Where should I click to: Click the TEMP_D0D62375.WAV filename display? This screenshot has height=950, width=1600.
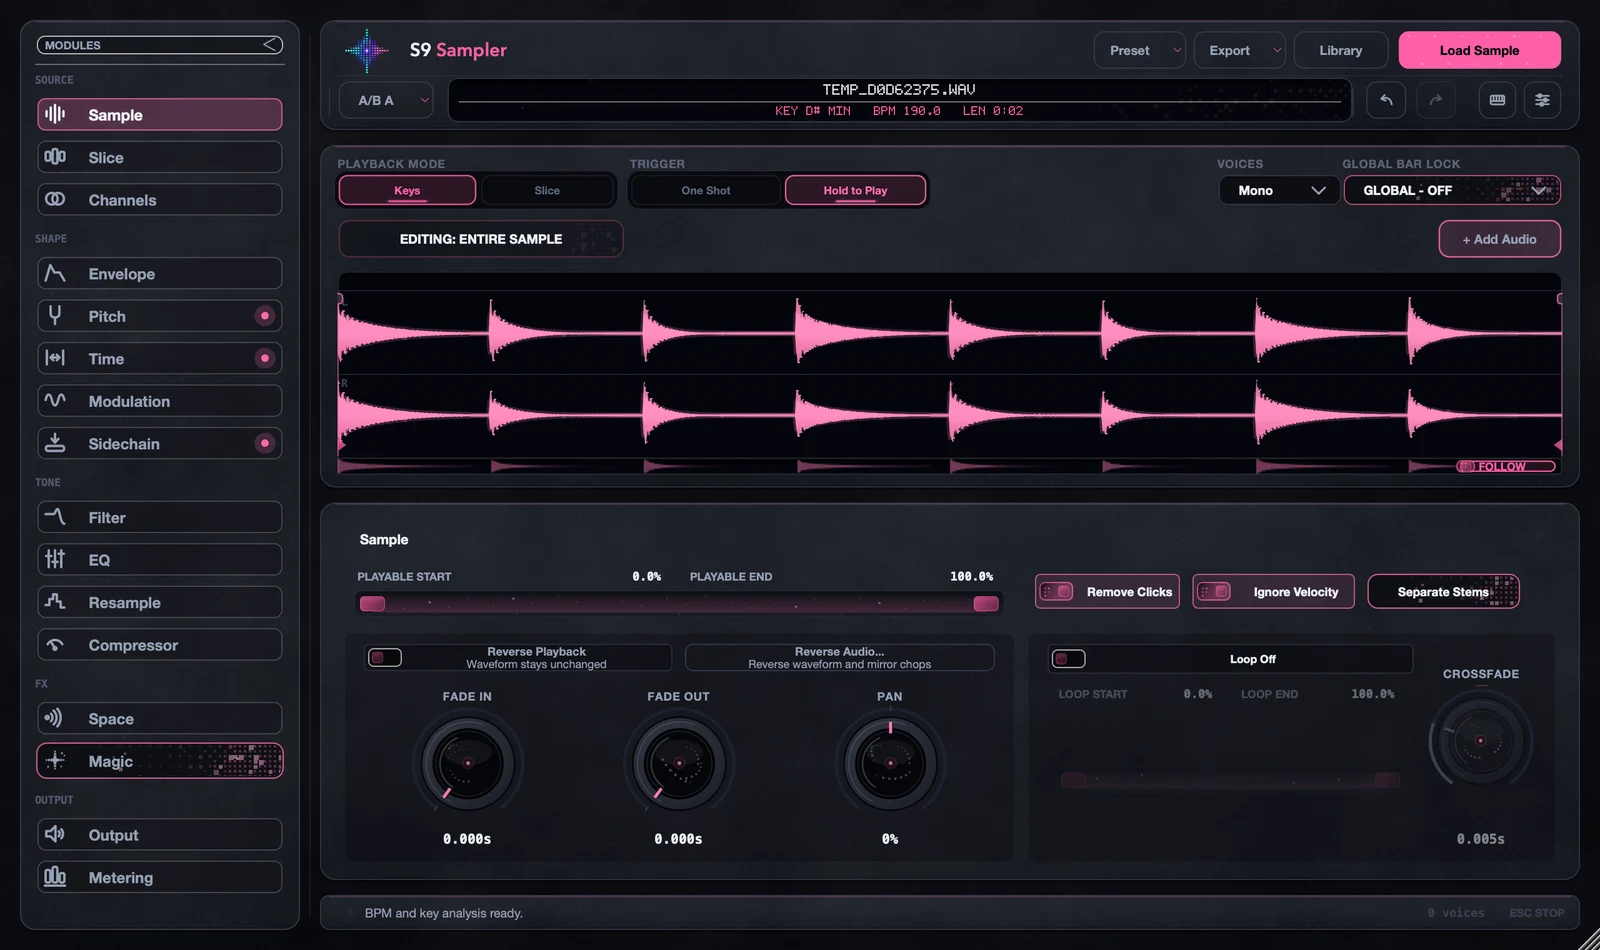899,89
